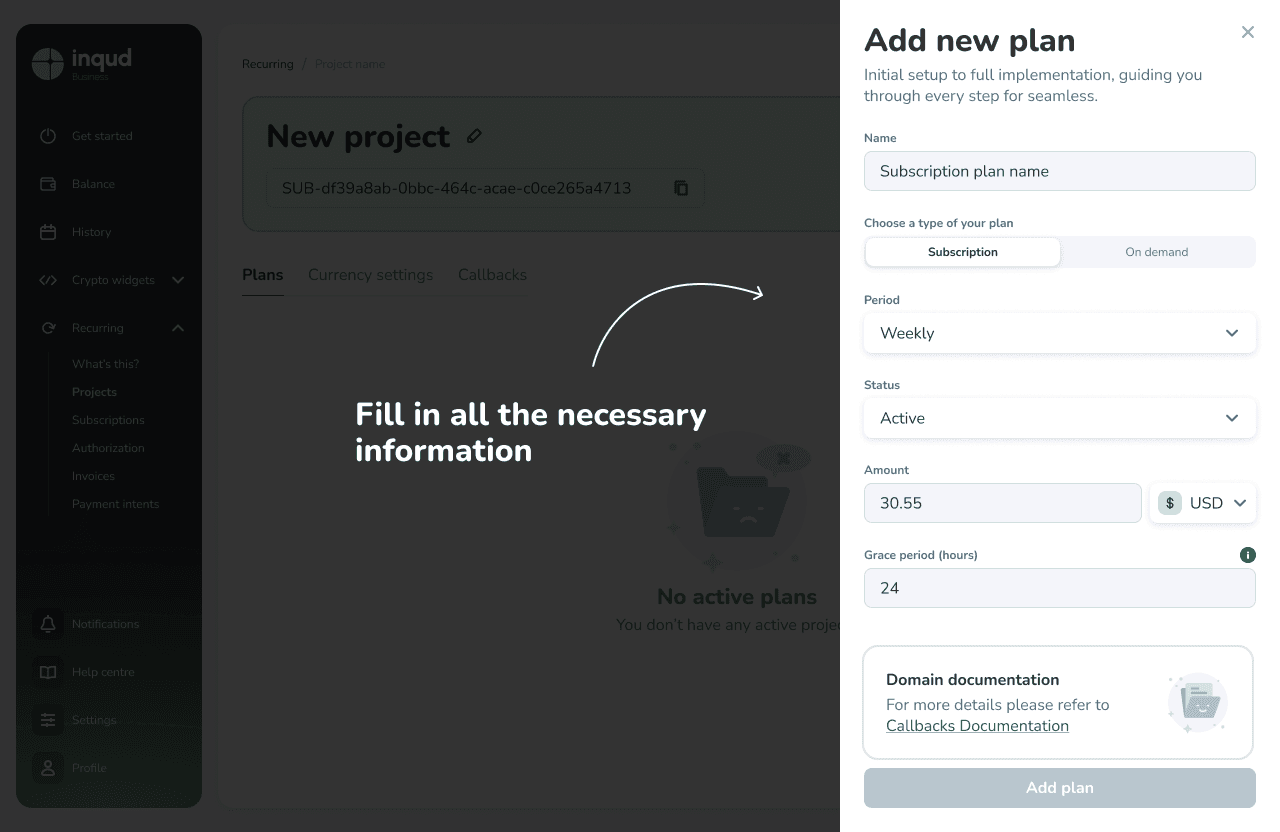
Task: Close the Add new plan panel
Action: coord(1247,32)
